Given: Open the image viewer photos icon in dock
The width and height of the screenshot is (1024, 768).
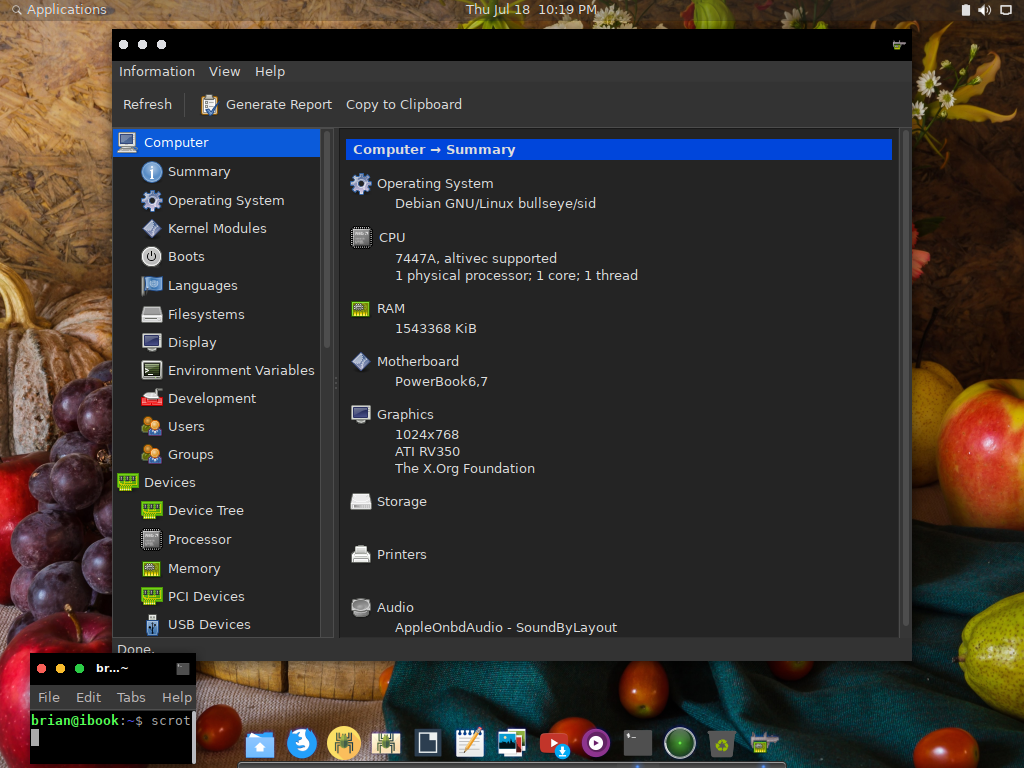Looking at the screenshot, I should [511, 743].
